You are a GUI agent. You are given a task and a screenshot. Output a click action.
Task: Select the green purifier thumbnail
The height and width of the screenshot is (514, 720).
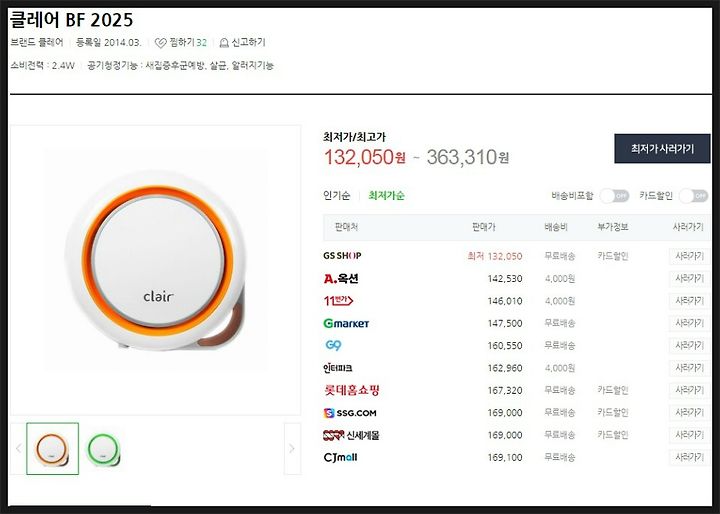(x=104, y=448)
